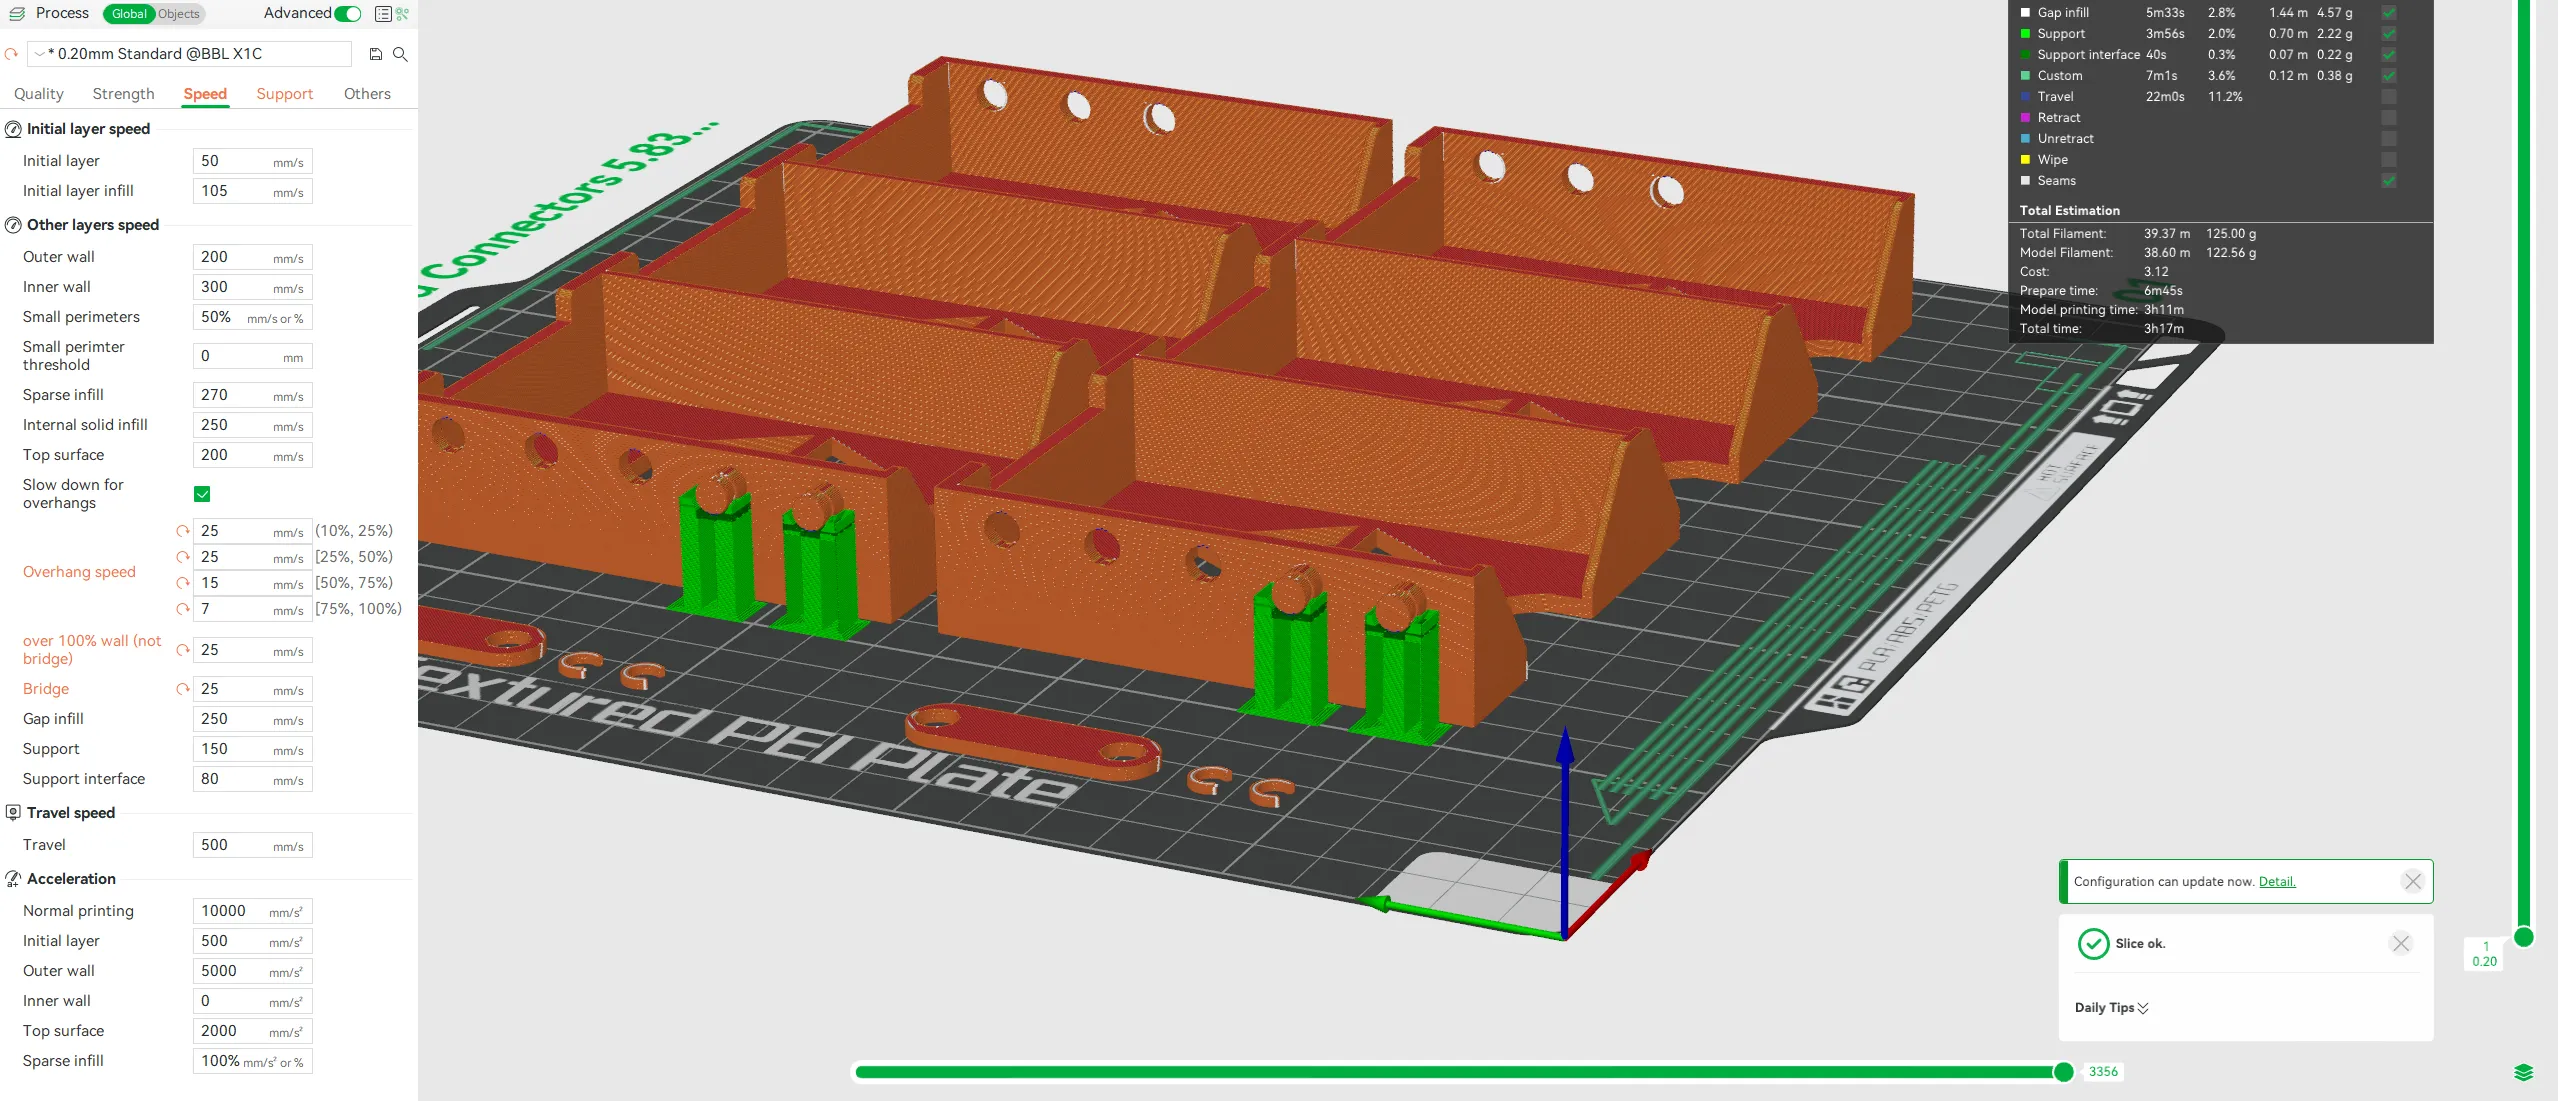The height and width of the screenshot is (1101, 2558).
Task: Uncheck Slow down for overhangs
Action: point(202,494)
